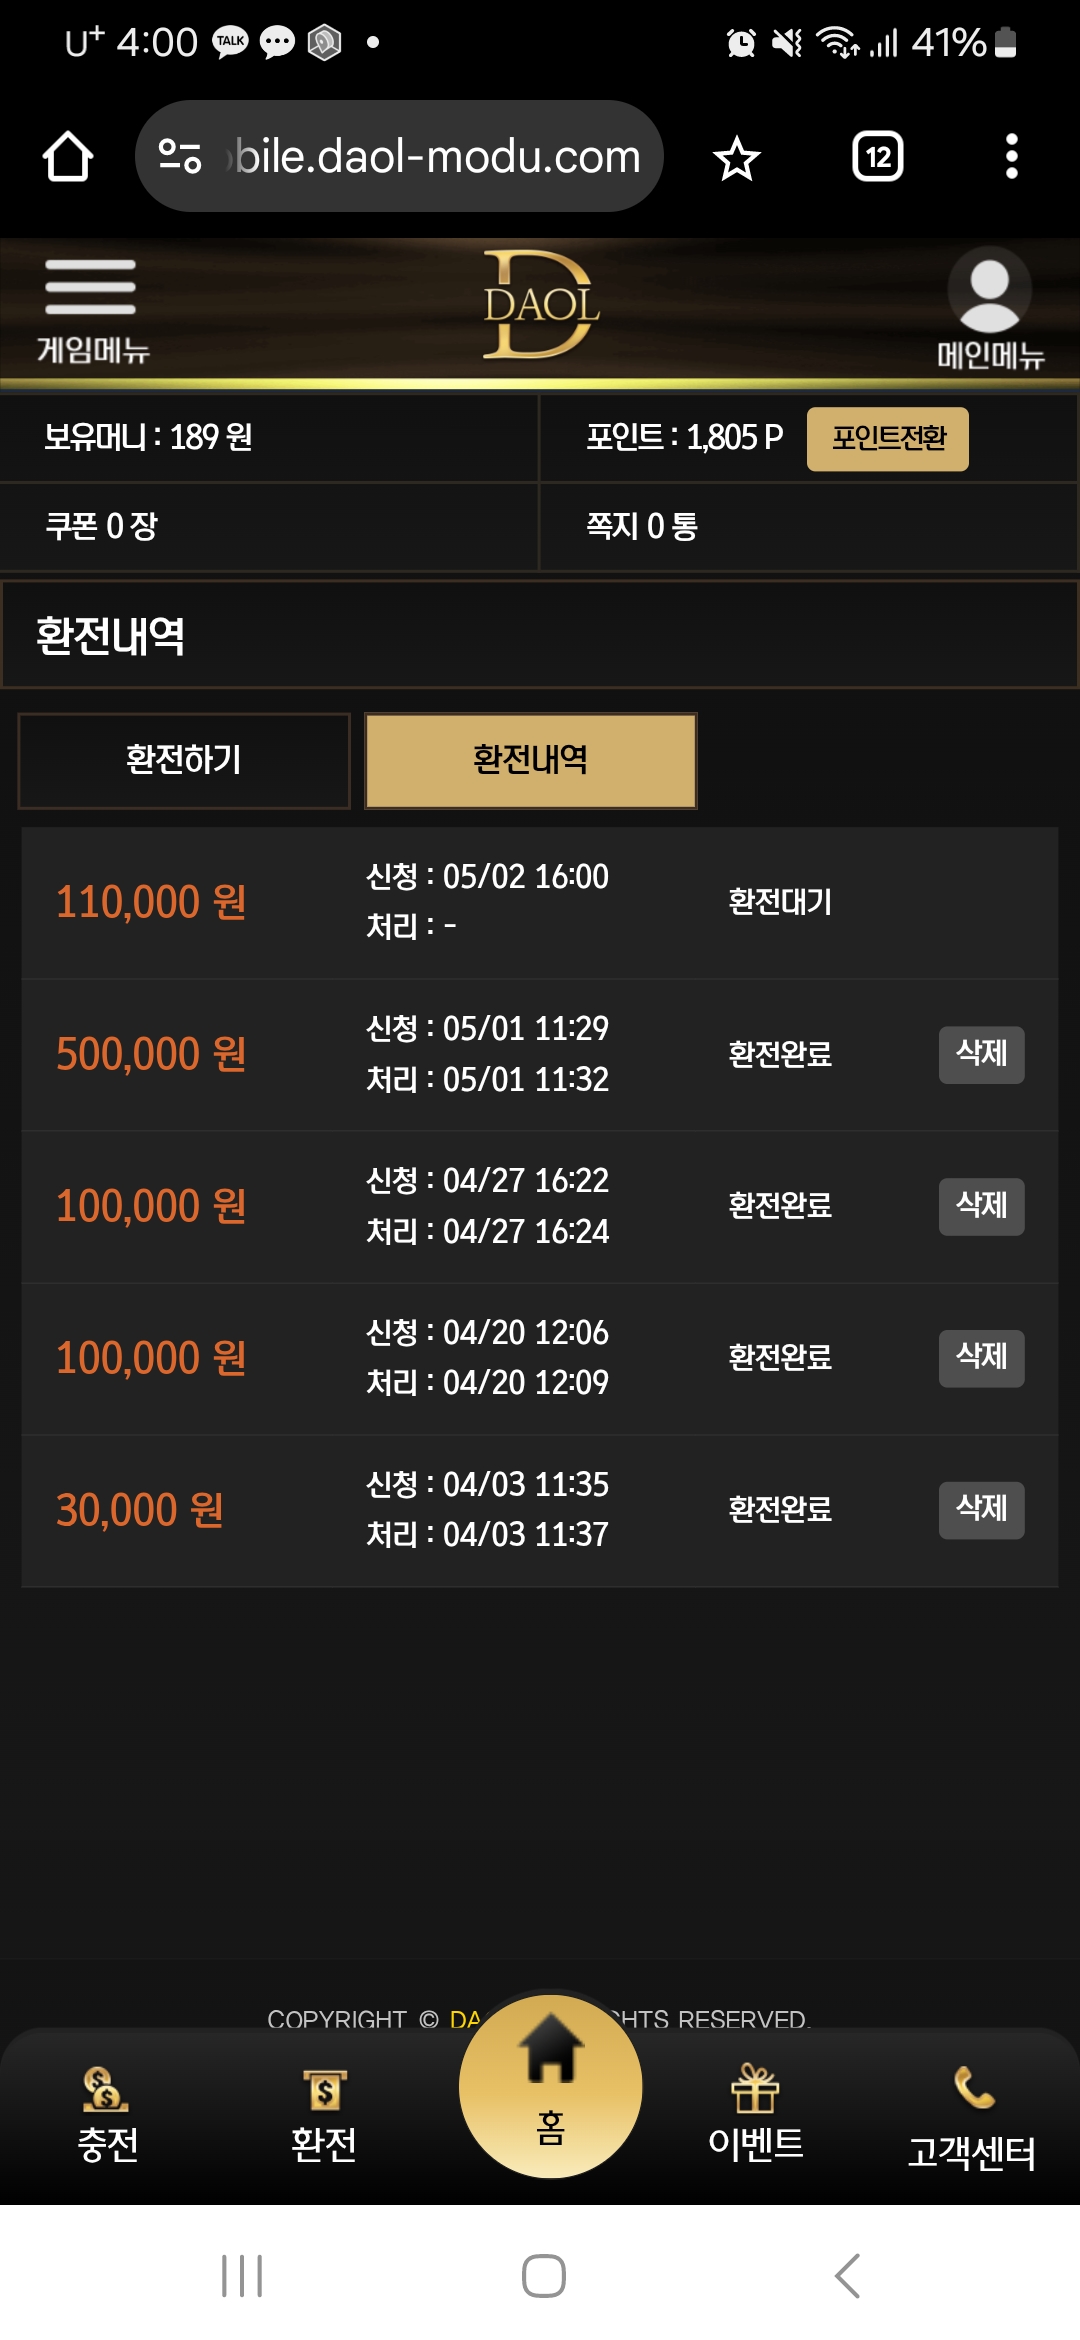This screenshot has height=2340, width=1080.
Task: Tap the site settings icon in the address bar
Action: pyautogui.click(x=181, y=156)
